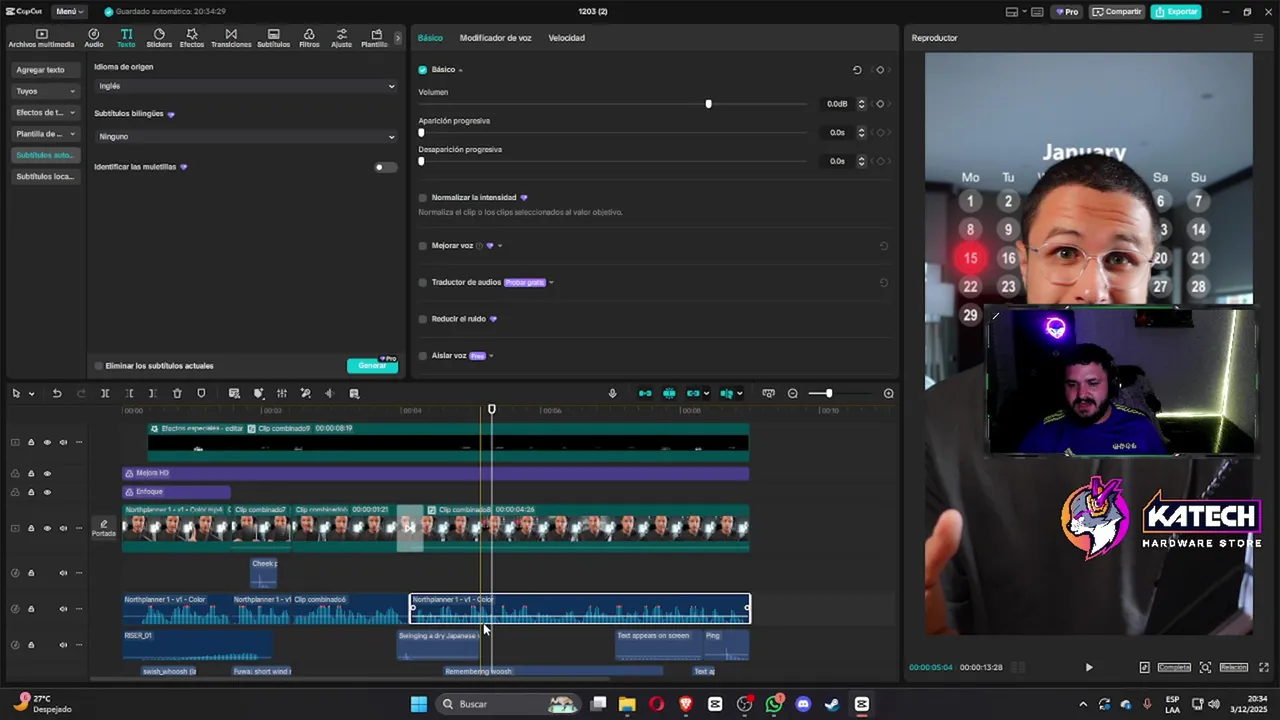
Task: Open the Subtítulos panel
Action: [273, 38]
